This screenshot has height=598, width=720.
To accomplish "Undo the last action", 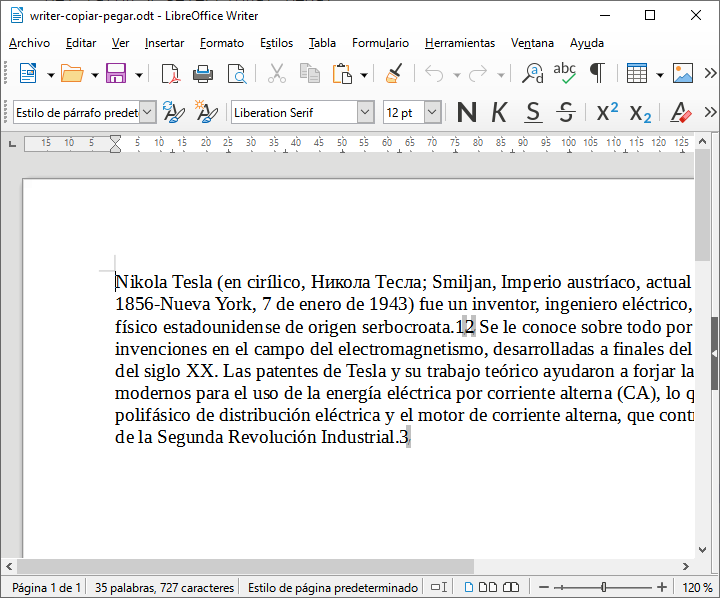I will click(x=434, y=73).
